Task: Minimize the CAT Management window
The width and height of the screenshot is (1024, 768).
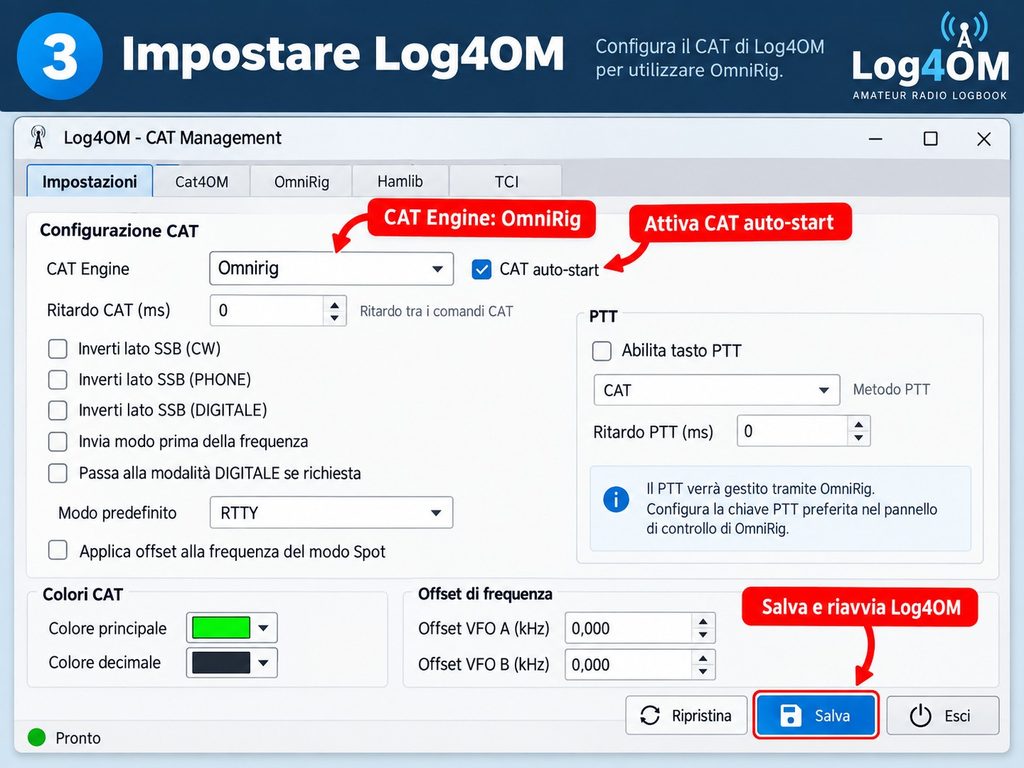Action: [876, 138]
